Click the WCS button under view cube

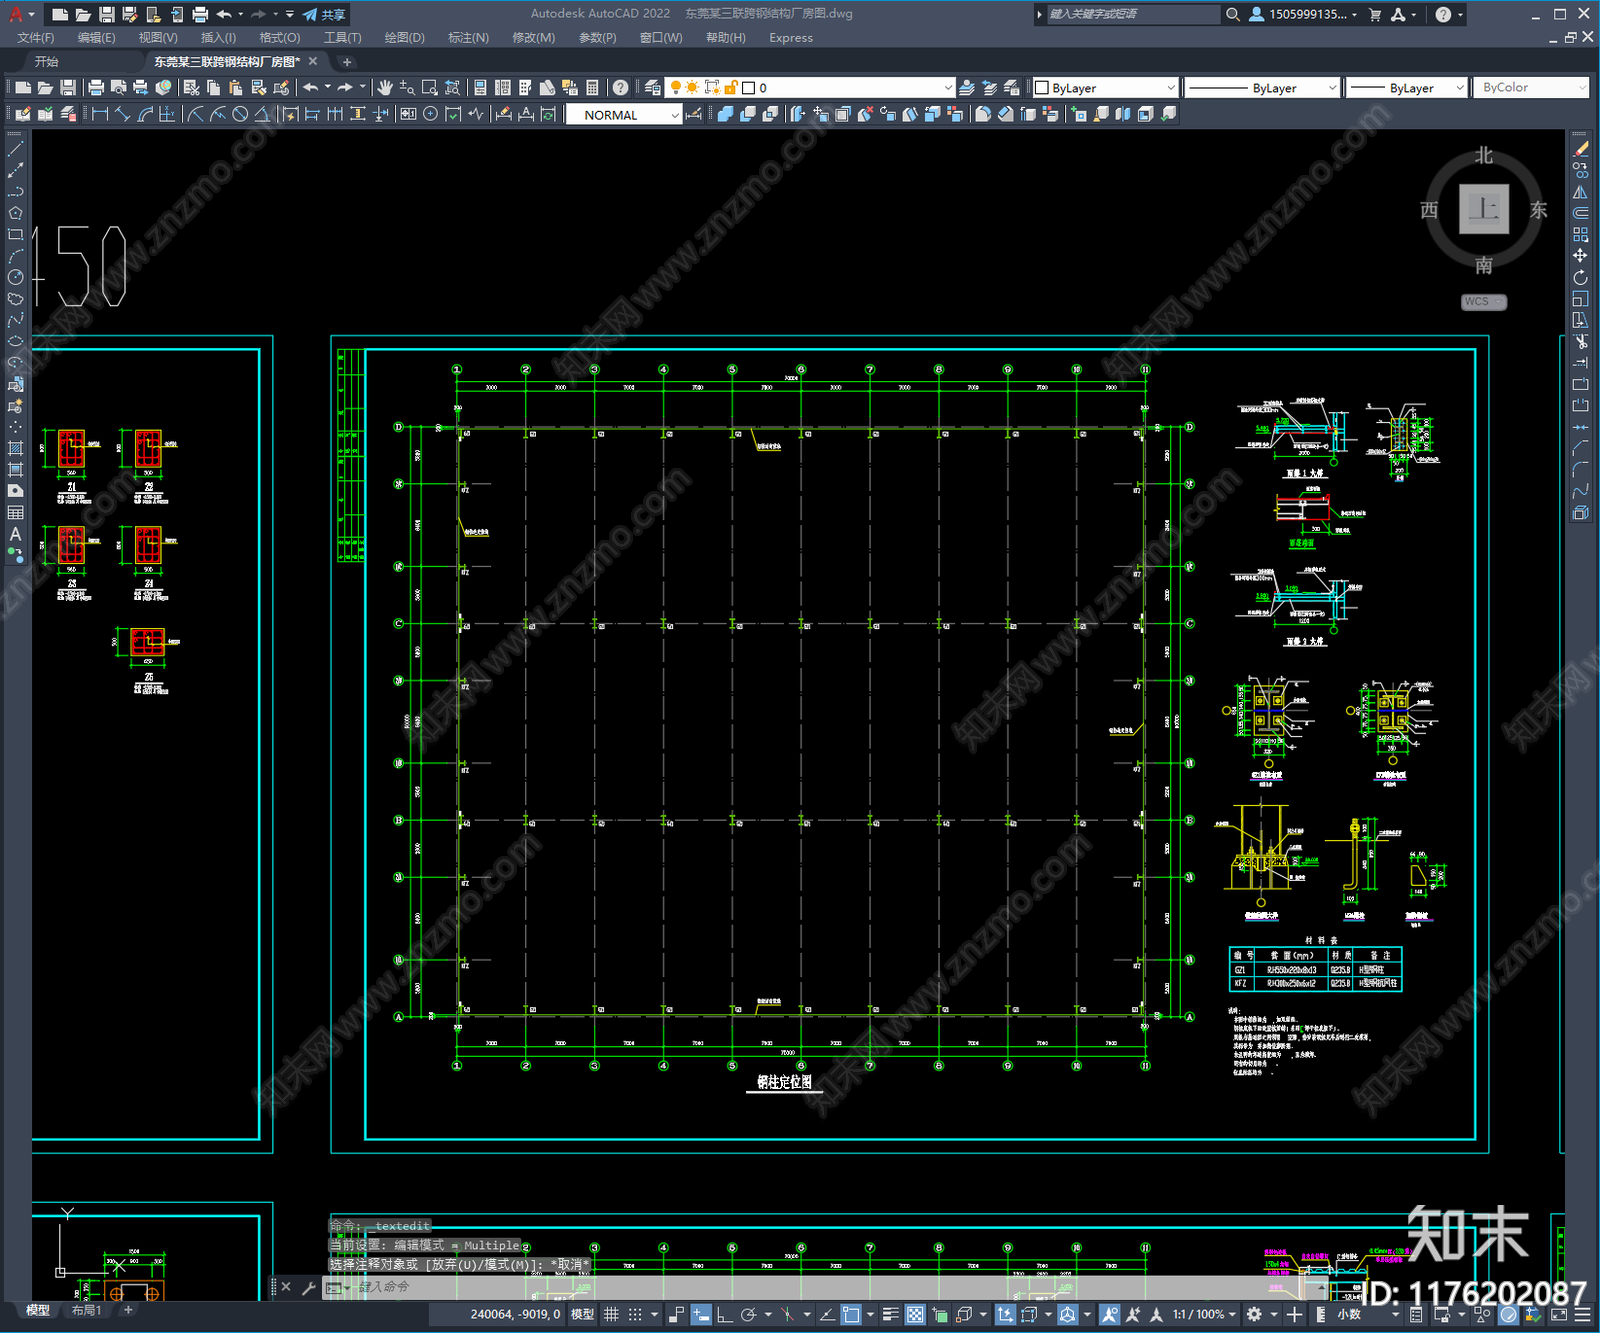[1483, 302]
